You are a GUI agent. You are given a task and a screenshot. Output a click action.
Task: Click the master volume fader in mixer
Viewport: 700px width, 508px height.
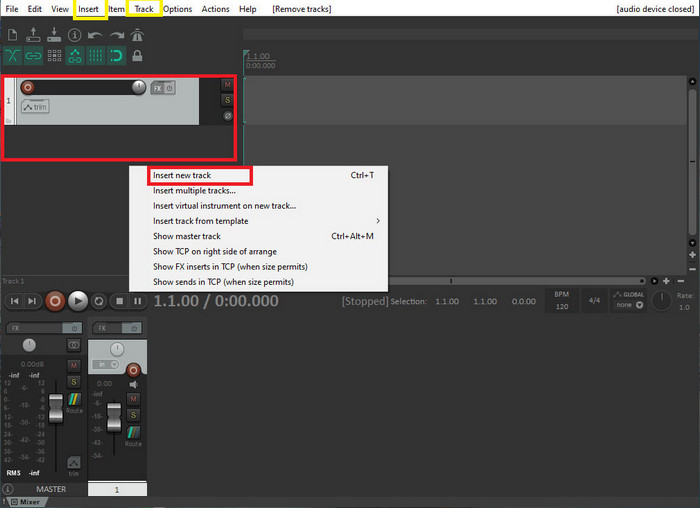(x=56, y=410)
